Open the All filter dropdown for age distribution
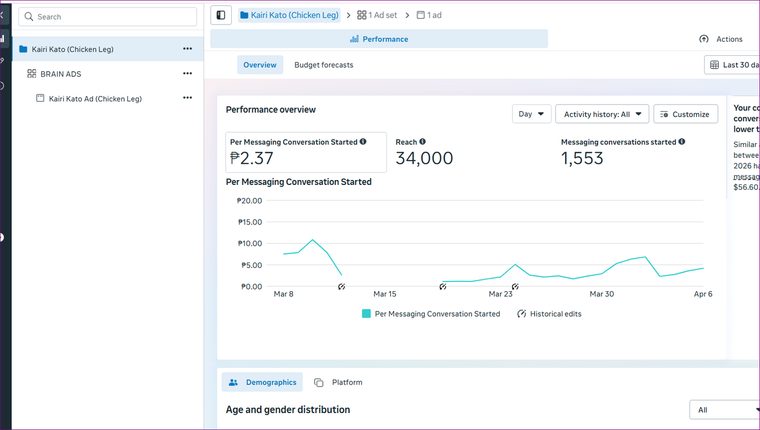The width and height of the screenshot is (760, 430). pos(724,410)
